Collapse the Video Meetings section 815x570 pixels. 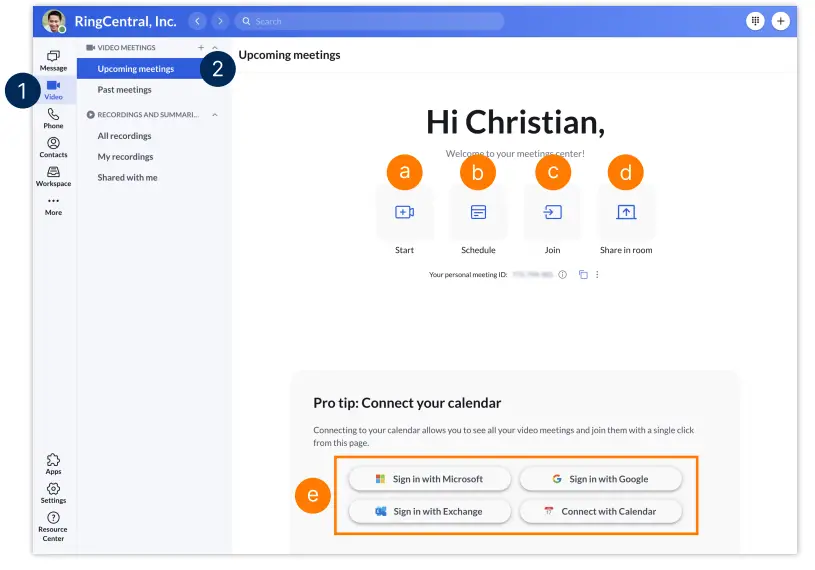[x=215, y=47]
